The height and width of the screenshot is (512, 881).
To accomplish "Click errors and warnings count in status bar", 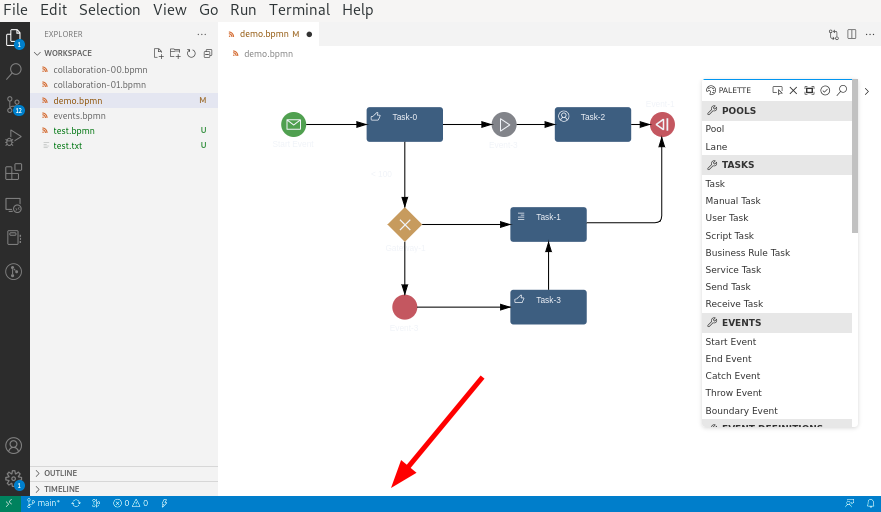I will (130, 504).
